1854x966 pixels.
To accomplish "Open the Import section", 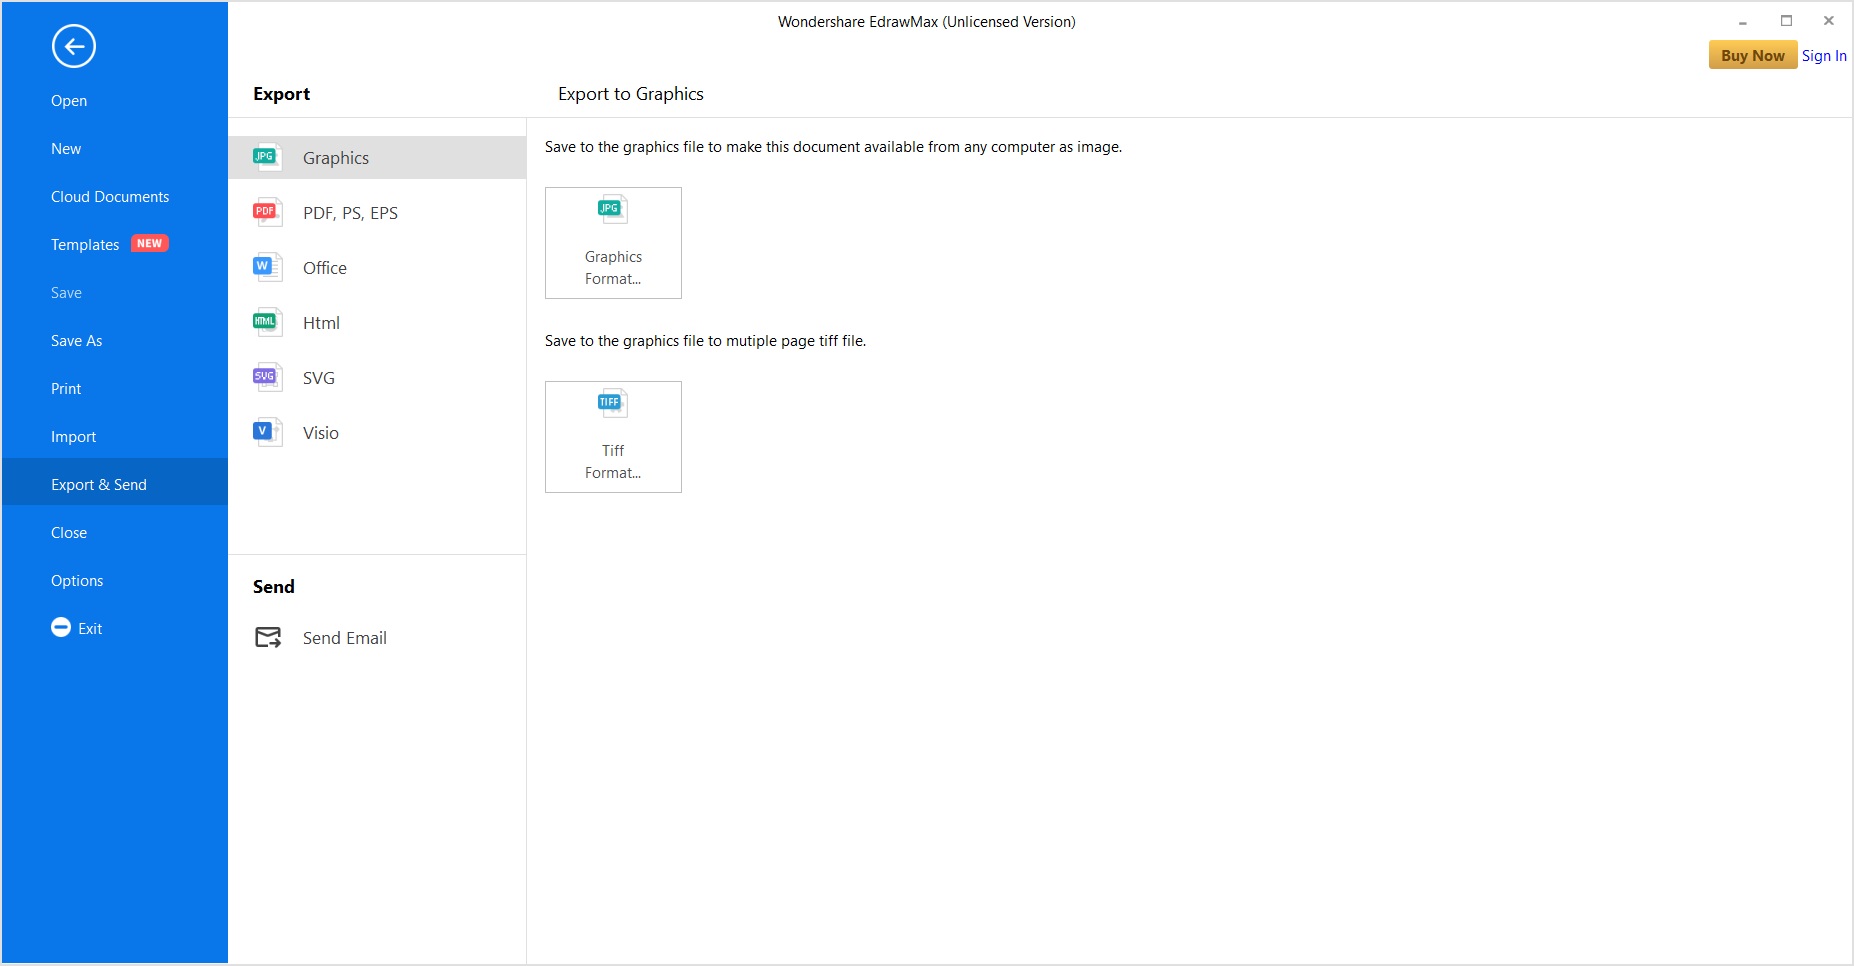I will 74,436.
